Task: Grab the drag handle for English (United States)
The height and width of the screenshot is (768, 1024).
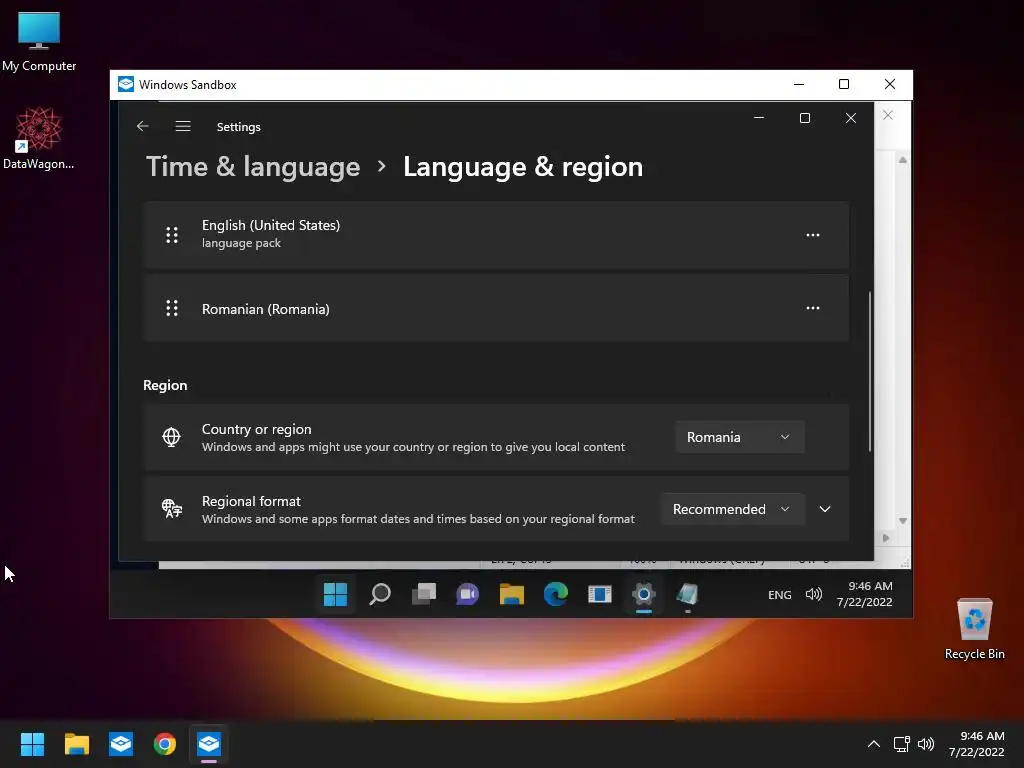Action: pos(172,235)
